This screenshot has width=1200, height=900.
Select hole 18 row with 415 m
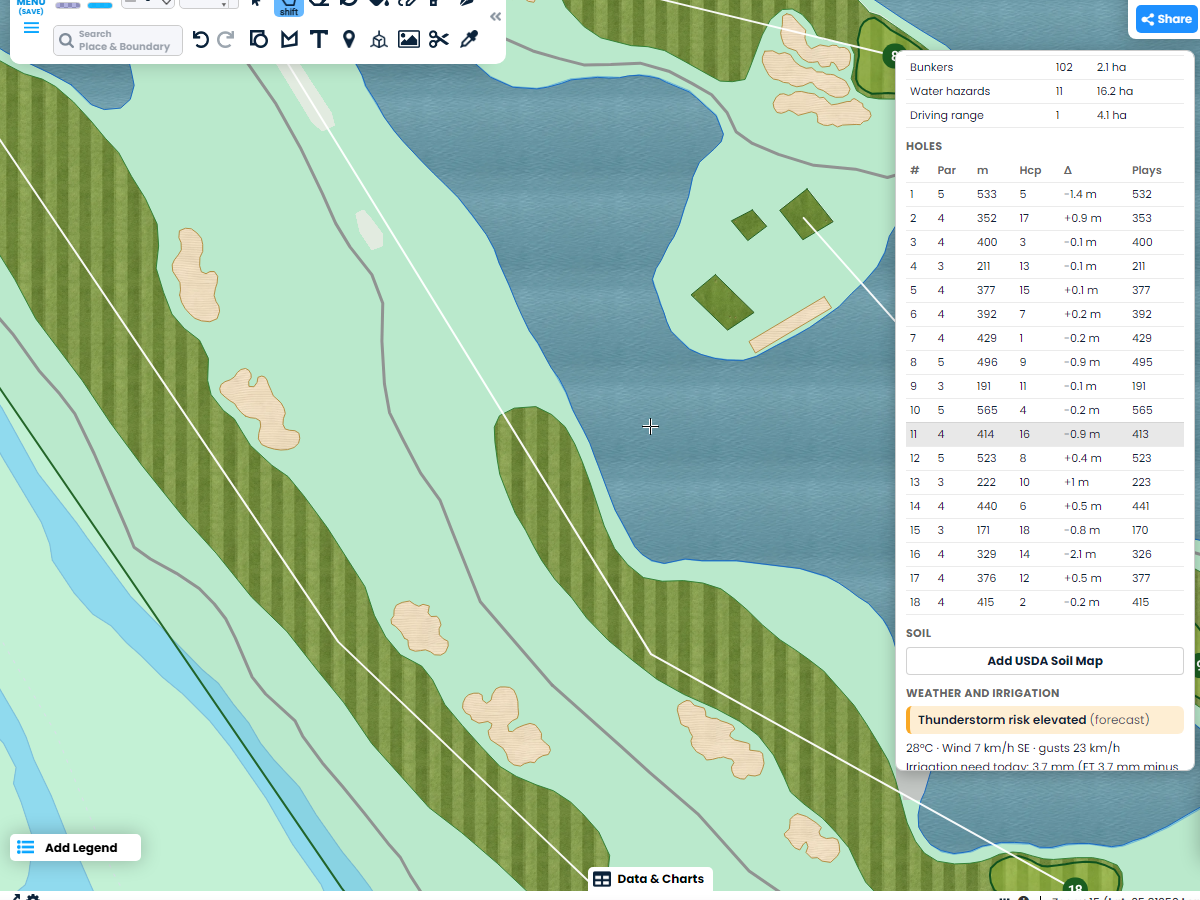tap(1045, 602)
